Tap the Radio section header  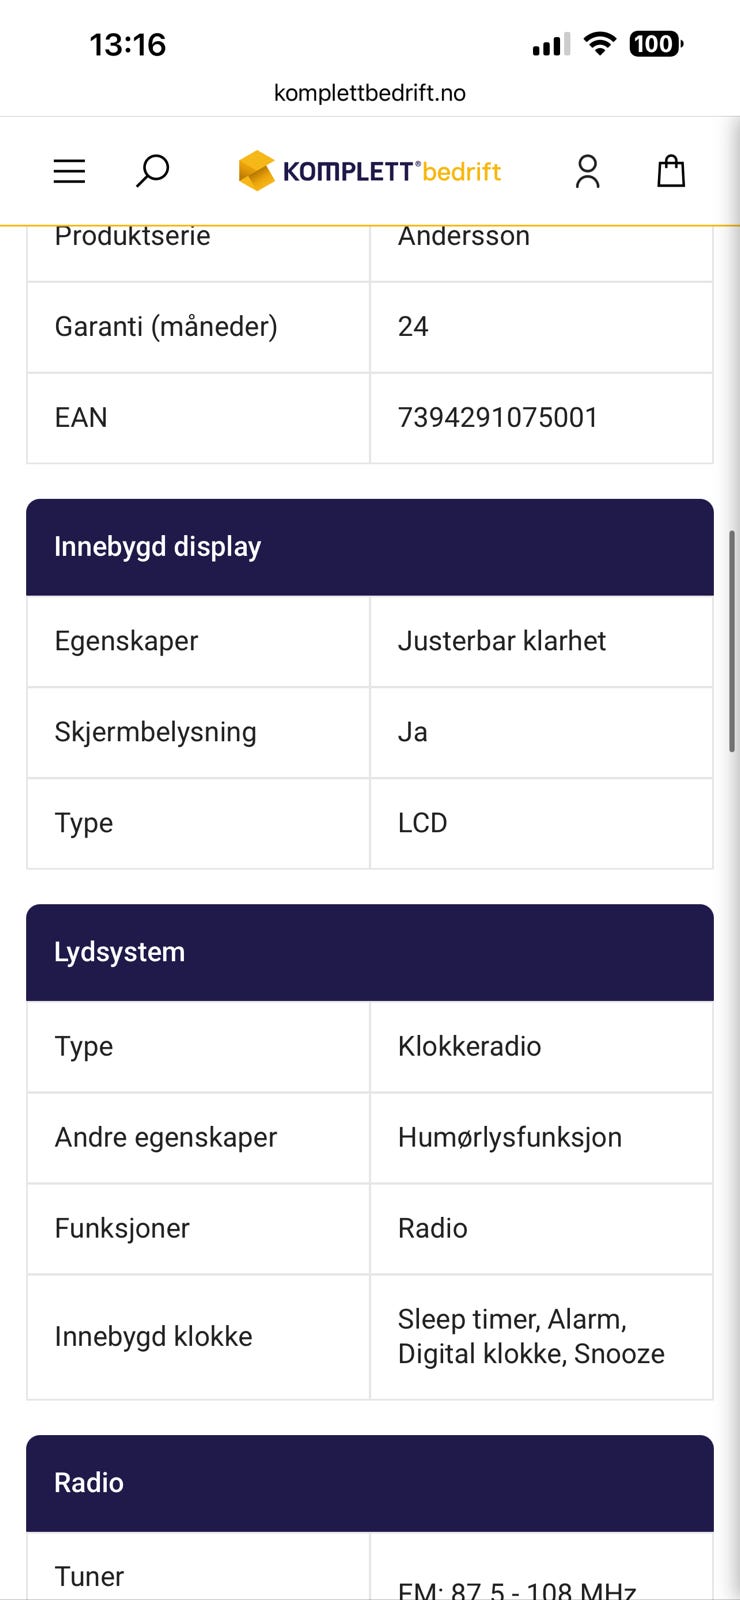[370, 1483]
